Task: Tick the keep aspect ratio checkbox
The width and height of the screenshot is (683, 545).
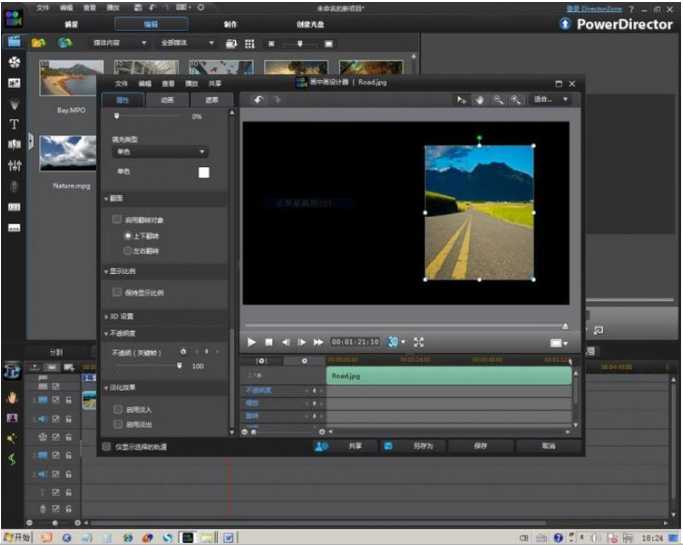Action: click(x=118, y=293)
